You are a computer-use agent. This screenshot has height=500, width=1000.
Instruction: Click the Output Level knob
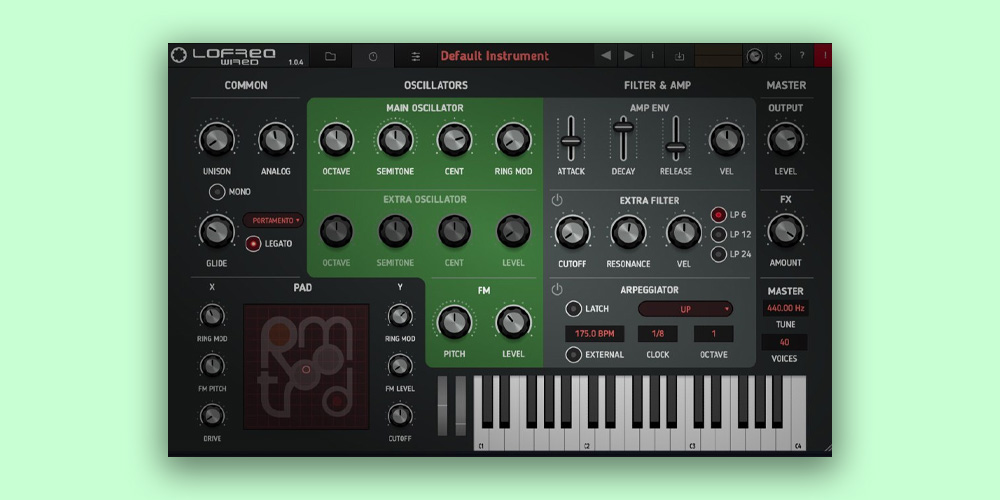coord(786,139)
